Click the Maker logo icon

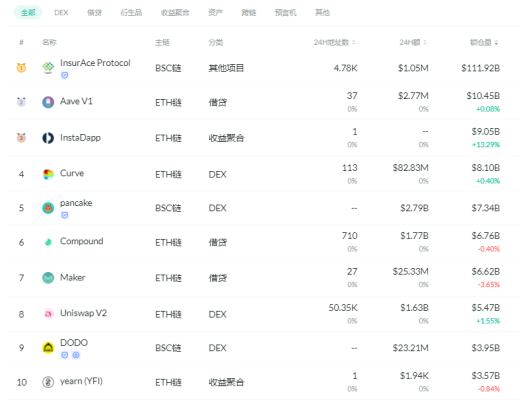point(48,278)
